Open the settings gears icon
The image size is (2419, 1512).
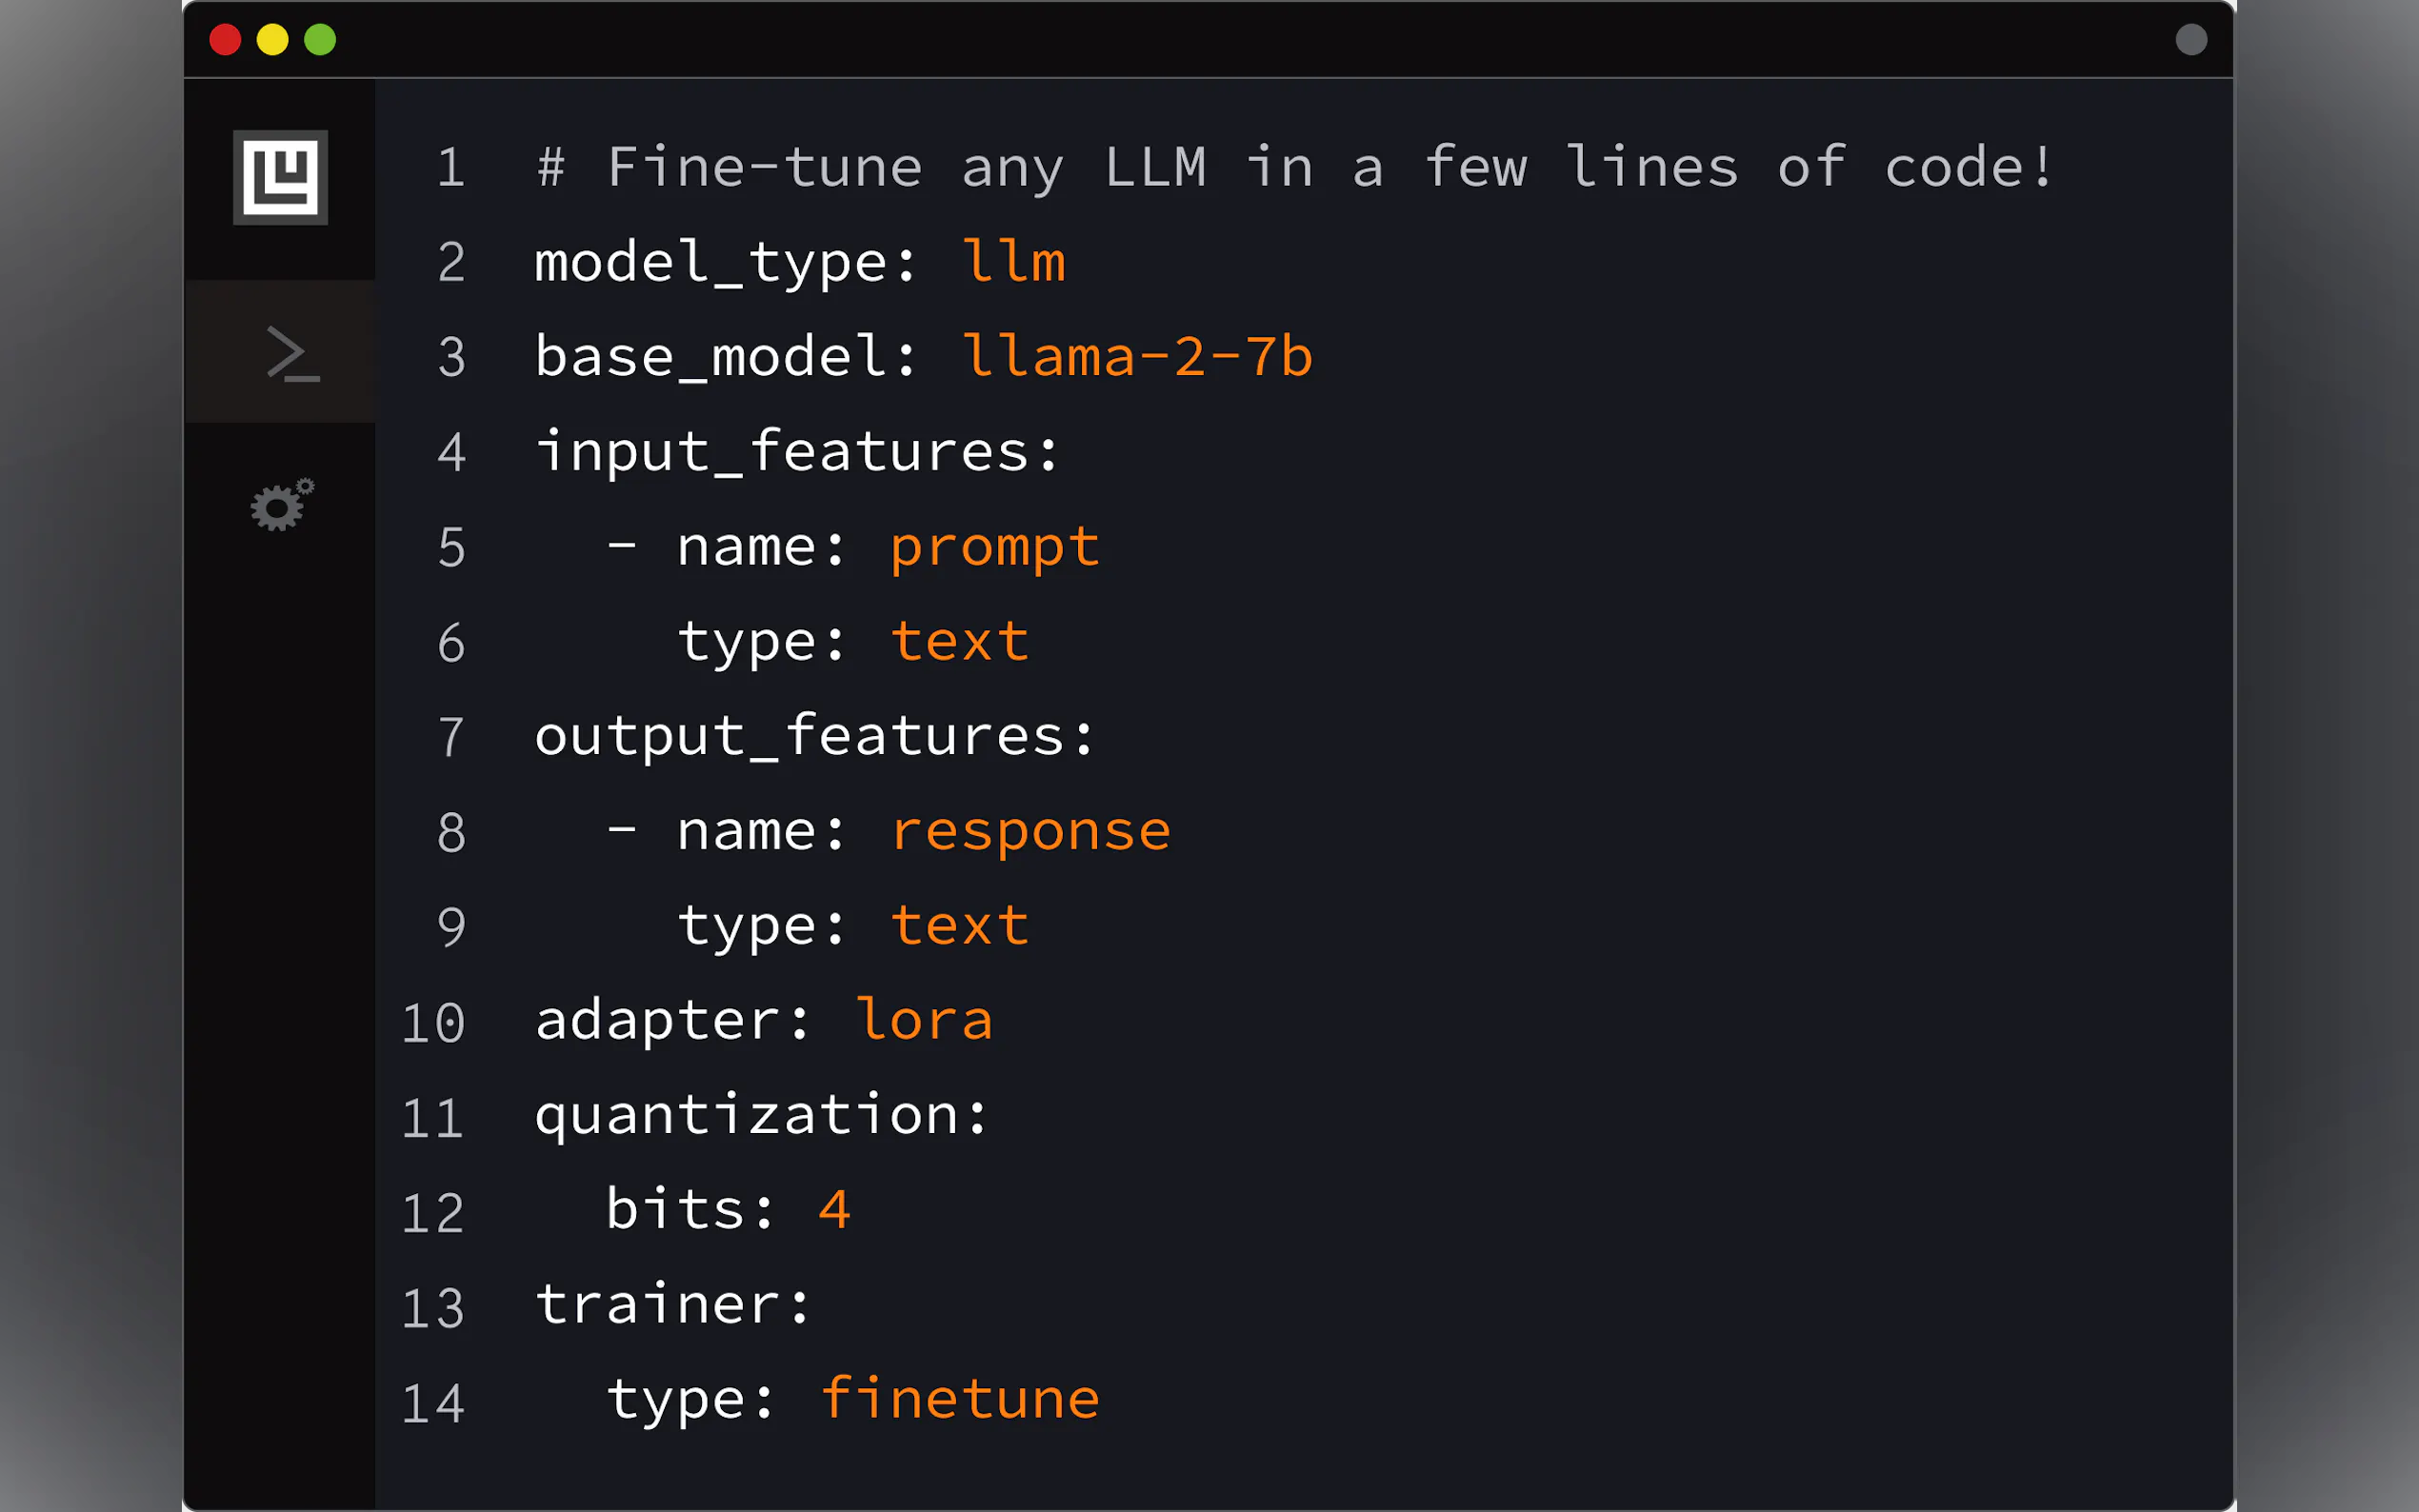pos(281,505)
